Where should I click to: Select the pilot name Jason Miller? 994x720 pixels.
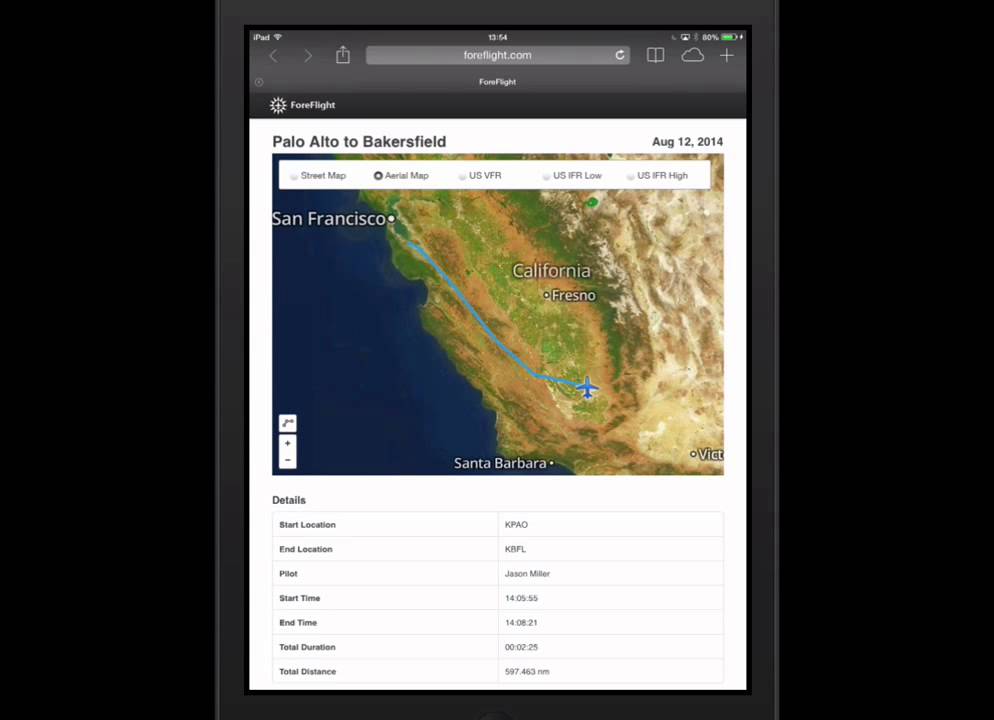click(x=527, y=574)
